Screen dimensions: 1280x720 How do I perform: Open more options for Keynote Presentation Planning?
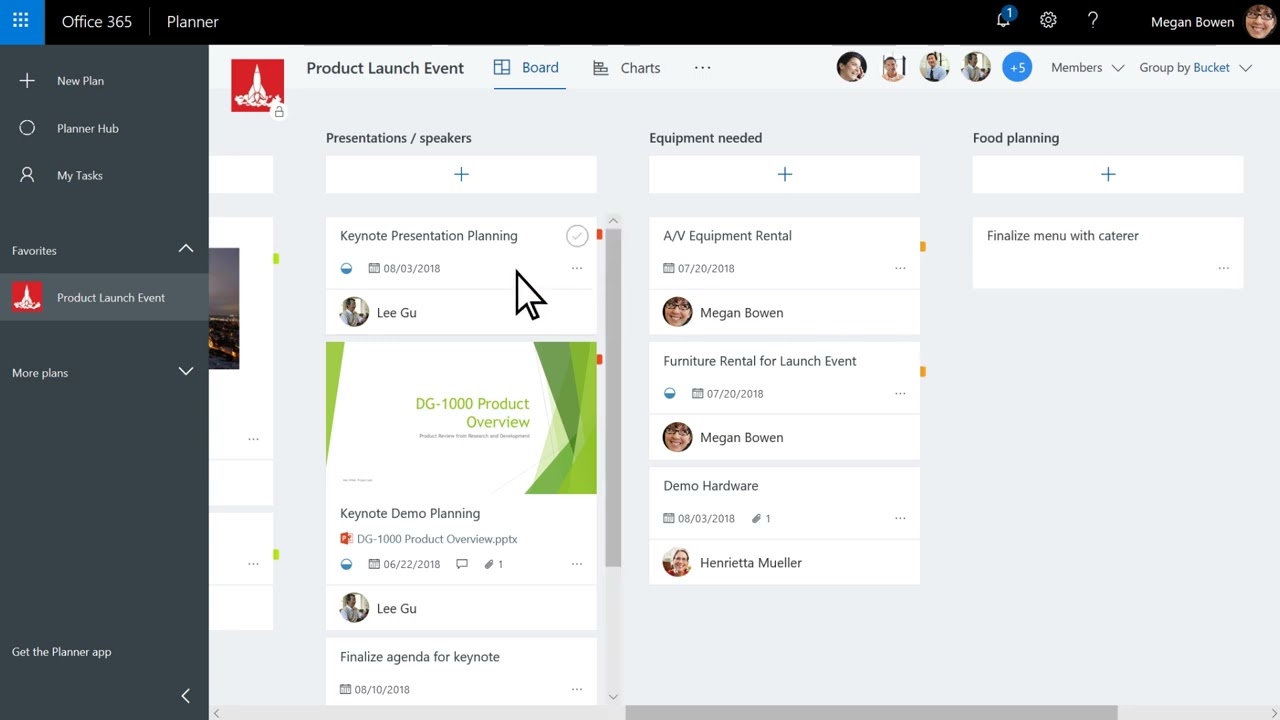[x=577, y=268]
